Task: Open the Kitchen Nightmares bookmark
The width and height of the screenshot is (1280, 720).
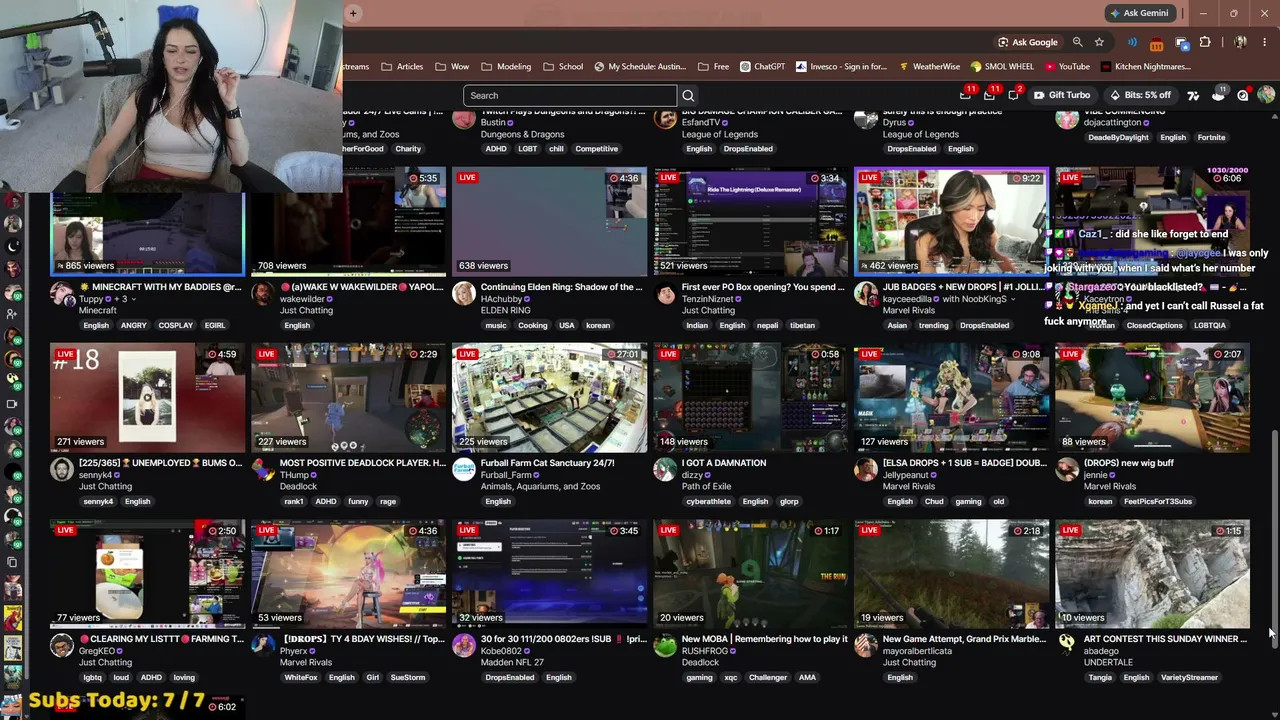Action: (x=1145, y=67)
